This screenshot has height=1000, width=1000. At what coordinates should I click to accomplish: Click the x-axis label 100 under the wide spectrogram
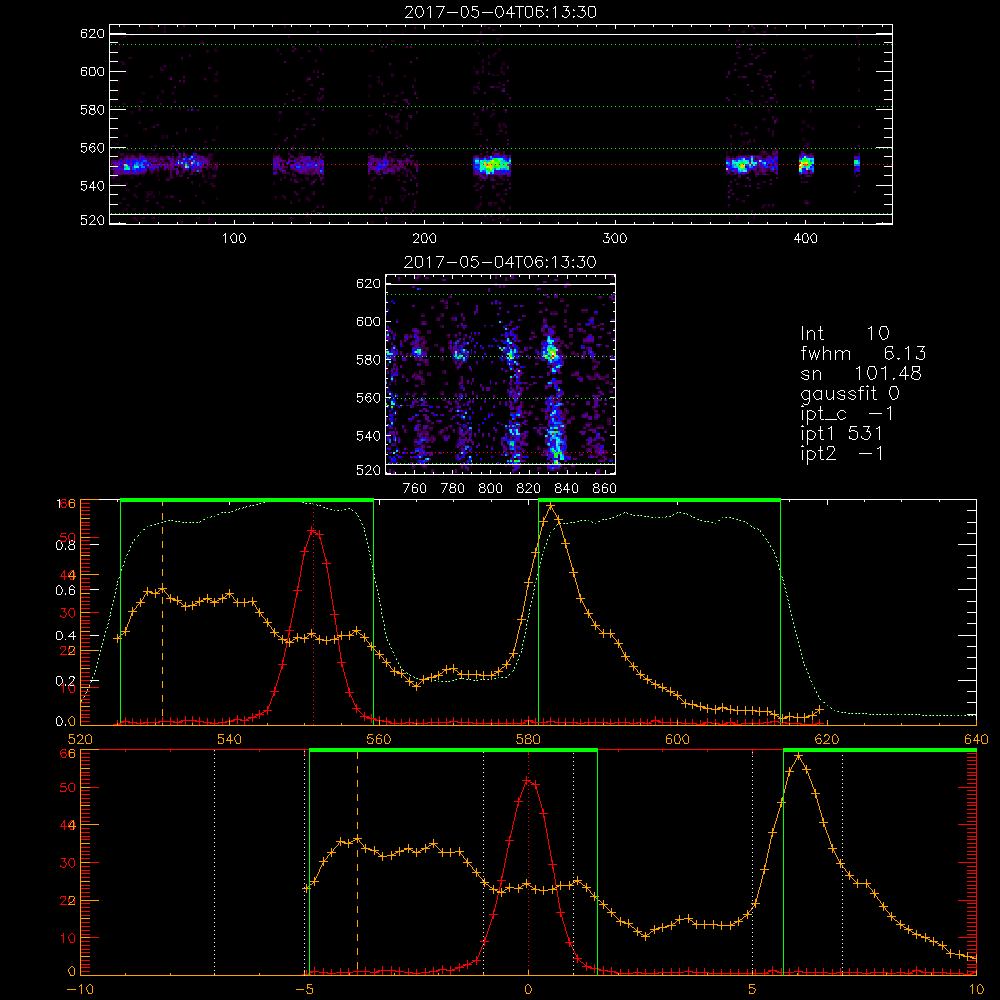pyautogui.click(x=234, y=239)
